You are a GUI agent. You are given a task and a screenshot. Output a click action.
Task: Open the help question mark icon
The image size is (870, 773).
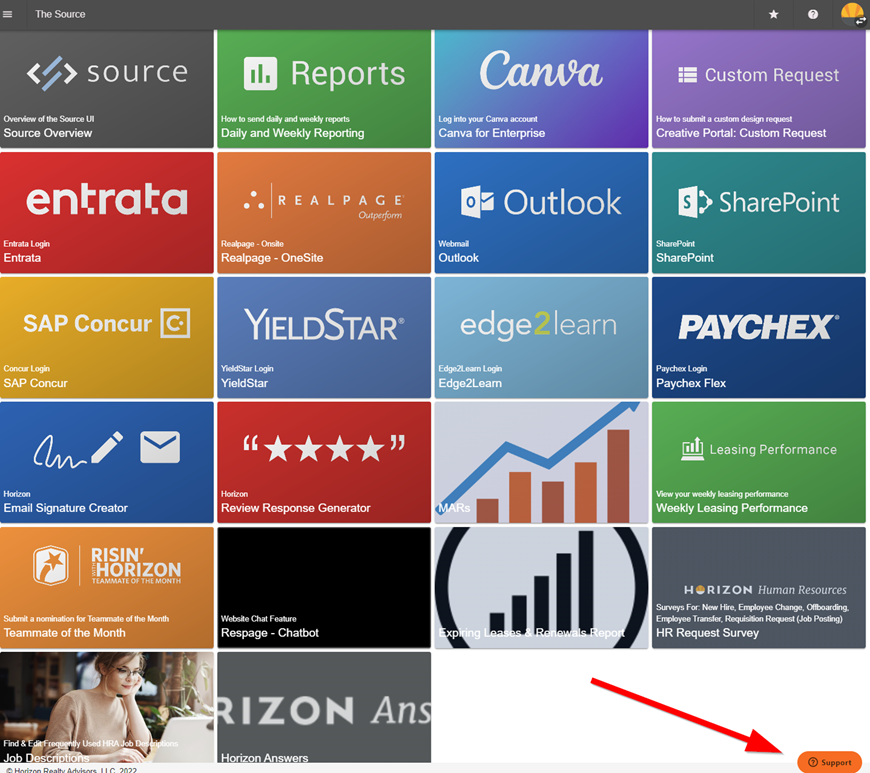click(813, 14)
